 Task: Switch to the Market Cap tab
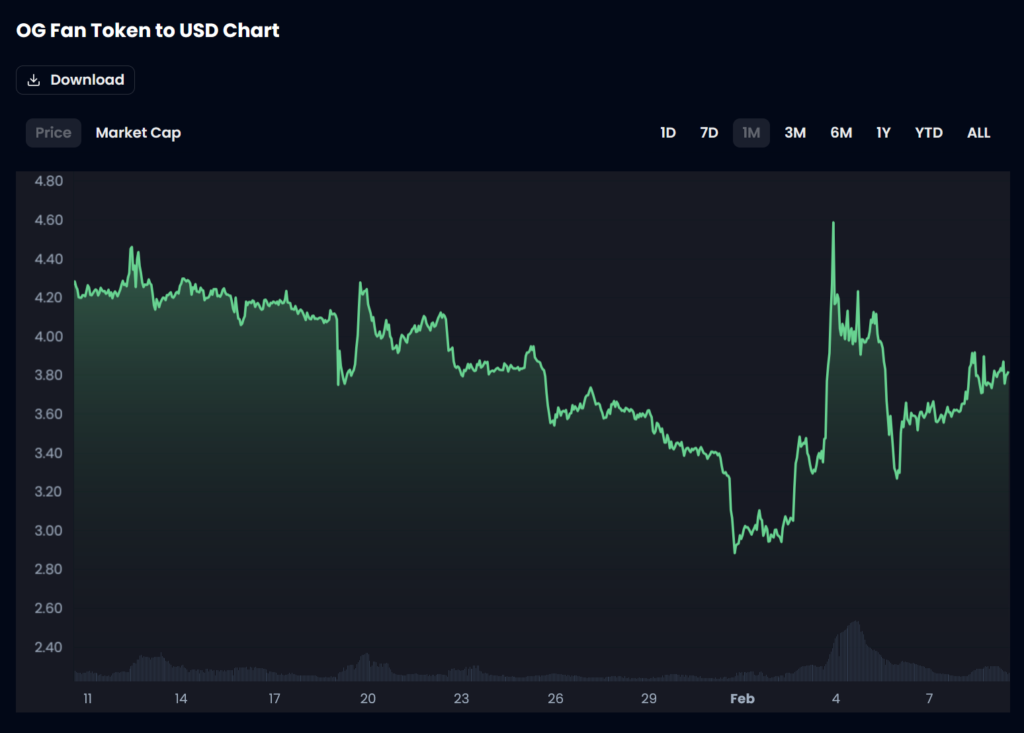coord(138,133)
